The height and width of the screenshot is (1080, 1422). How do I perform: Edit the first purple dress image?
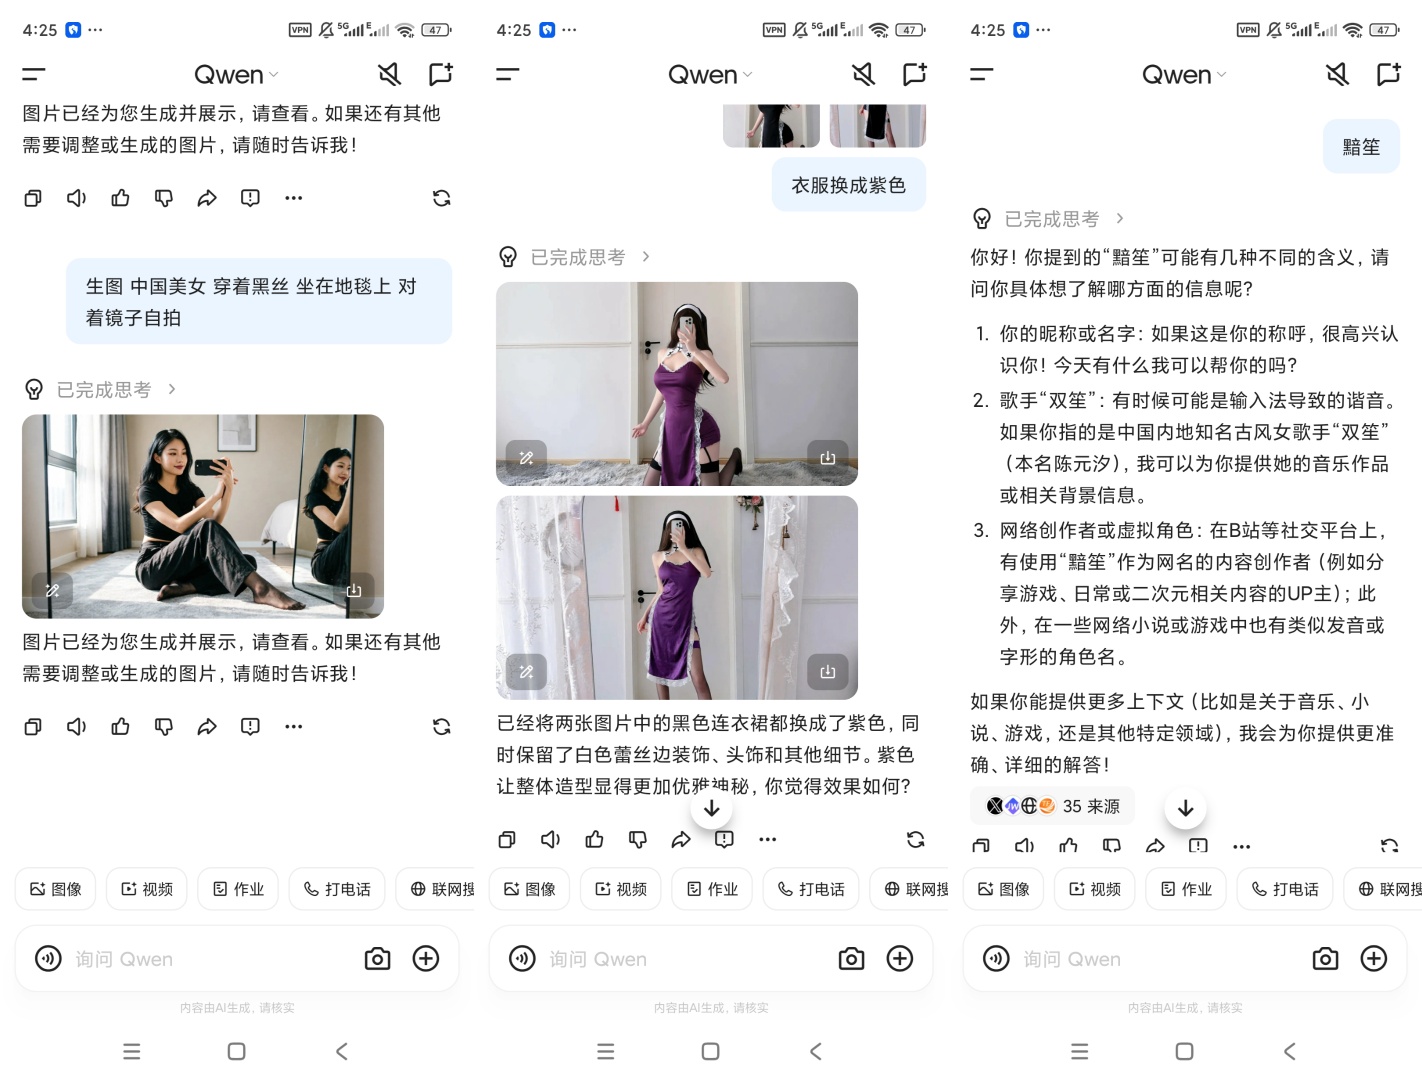[x=526, y=458]
